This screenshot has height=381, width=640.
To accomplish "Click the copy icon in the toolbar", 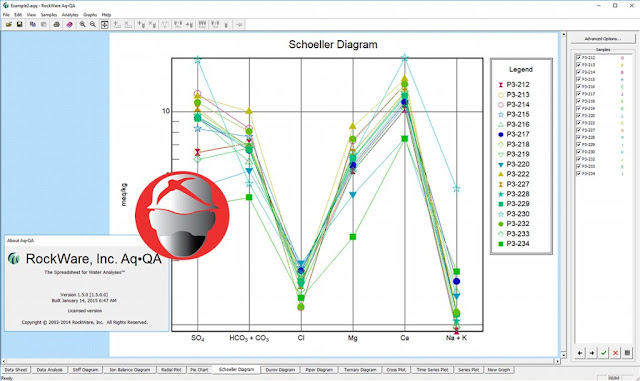I will (33, 25).
